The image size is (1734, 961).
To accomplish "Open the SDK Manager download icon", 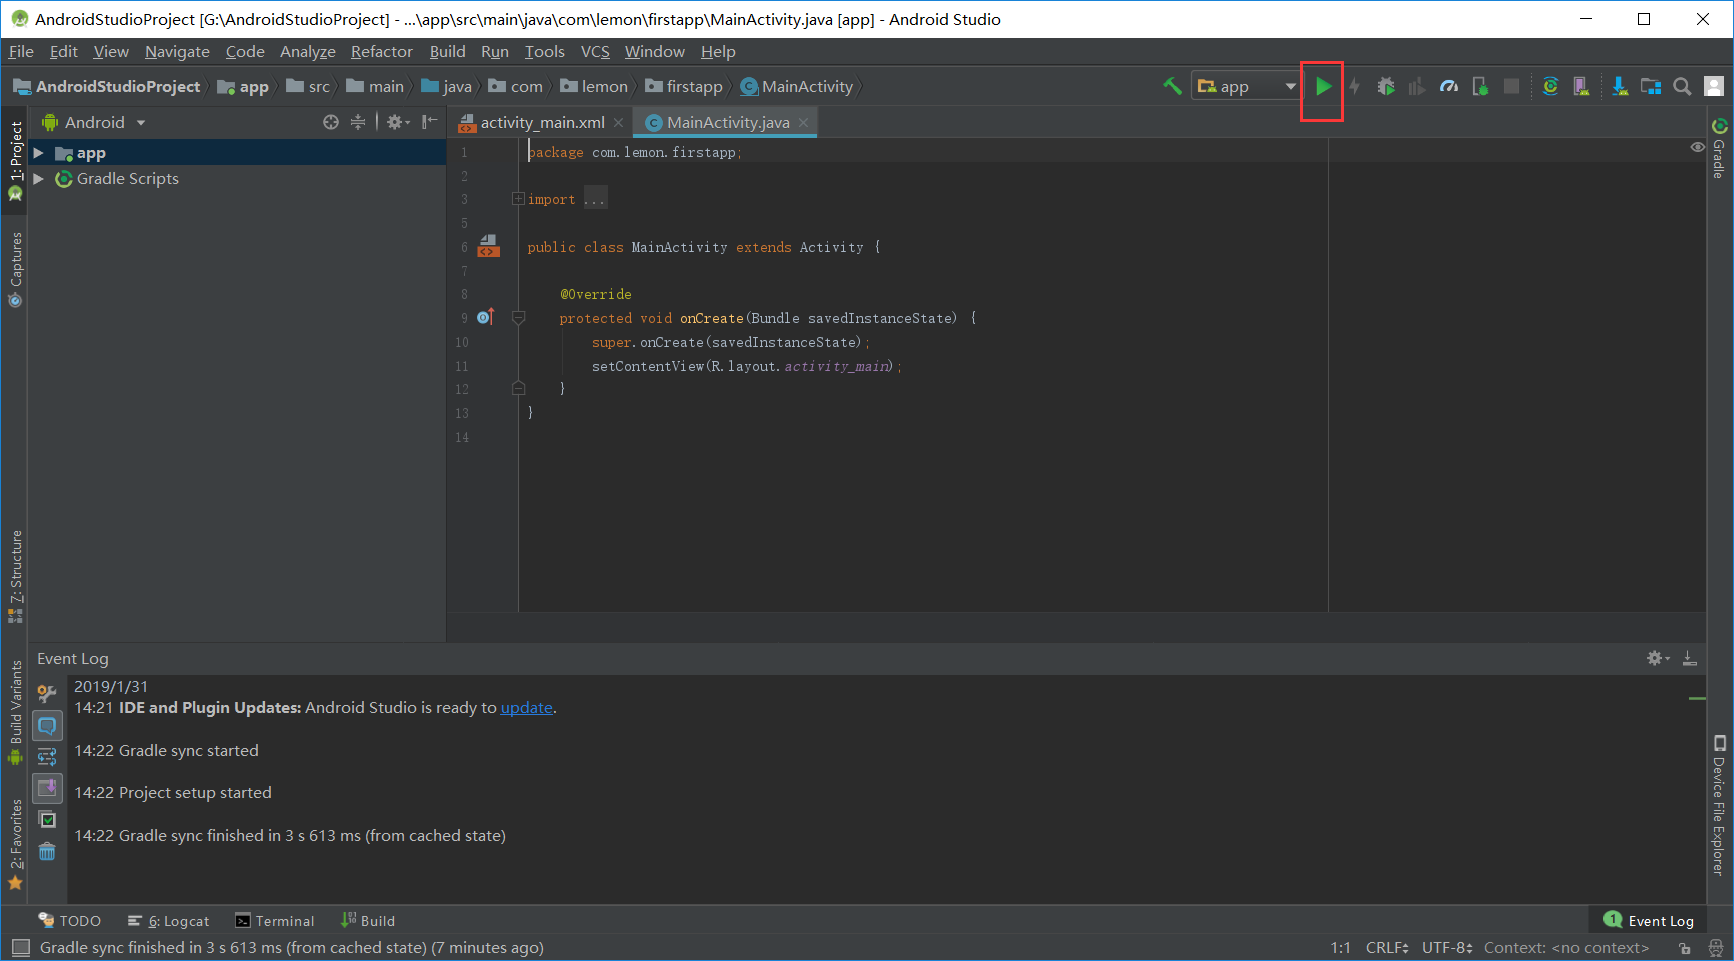I will tap(1619, 87).
